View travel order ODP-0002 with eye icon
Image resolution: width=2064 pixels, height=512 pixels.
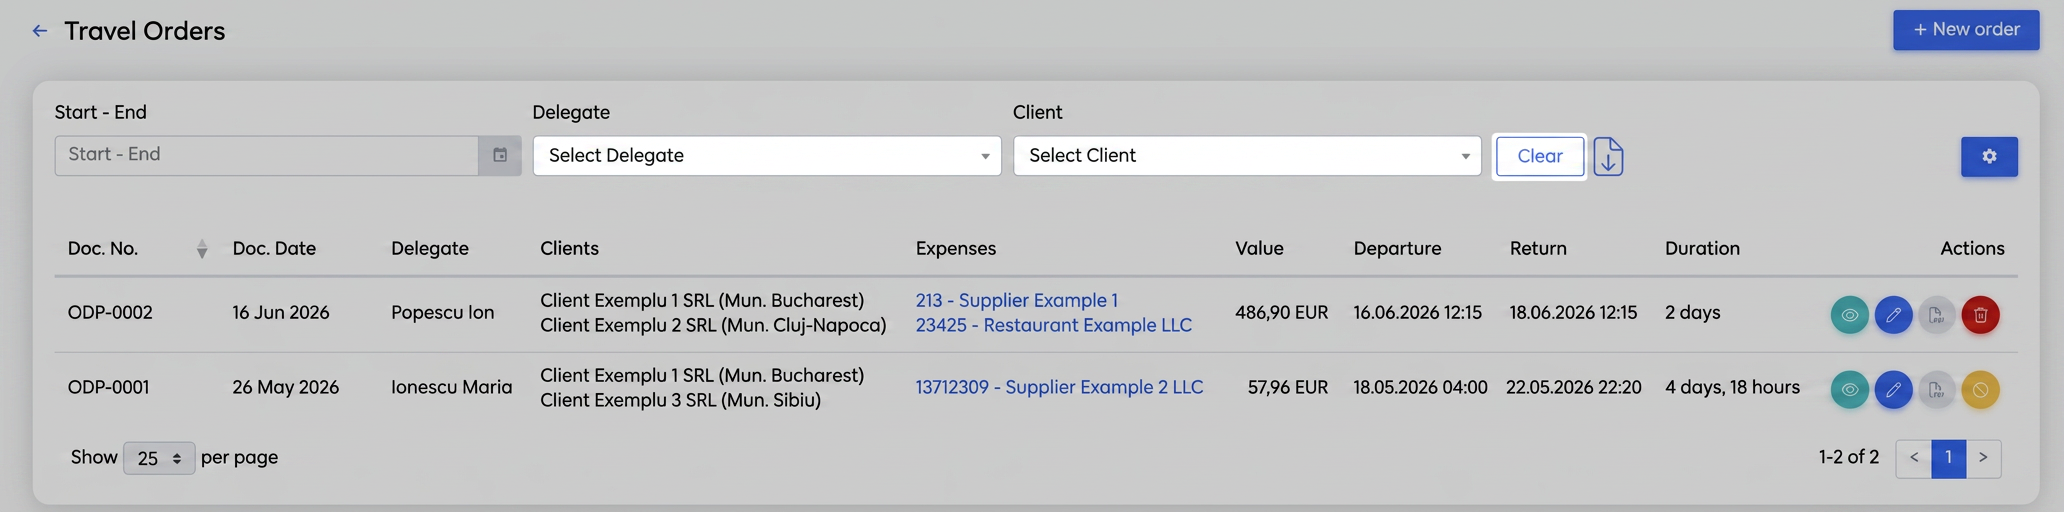(x=1849, y=315)
